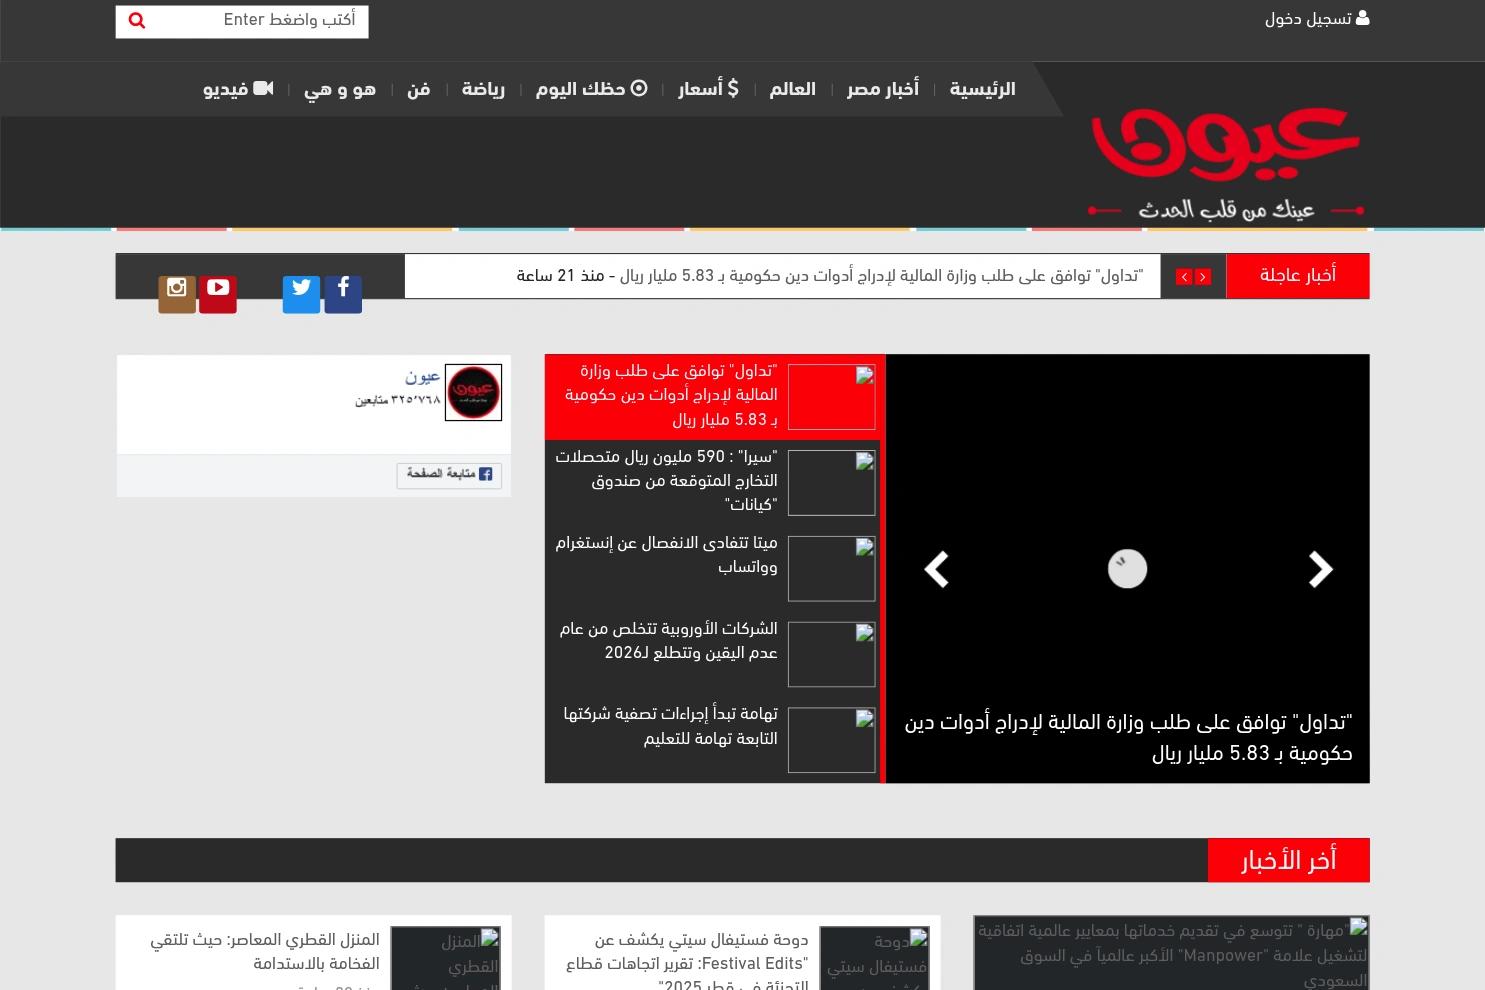The height and width of the screenshot is (990, 1485).
Task: Click the dollar icon next to أسعار
Action: (x=734, y=88)
